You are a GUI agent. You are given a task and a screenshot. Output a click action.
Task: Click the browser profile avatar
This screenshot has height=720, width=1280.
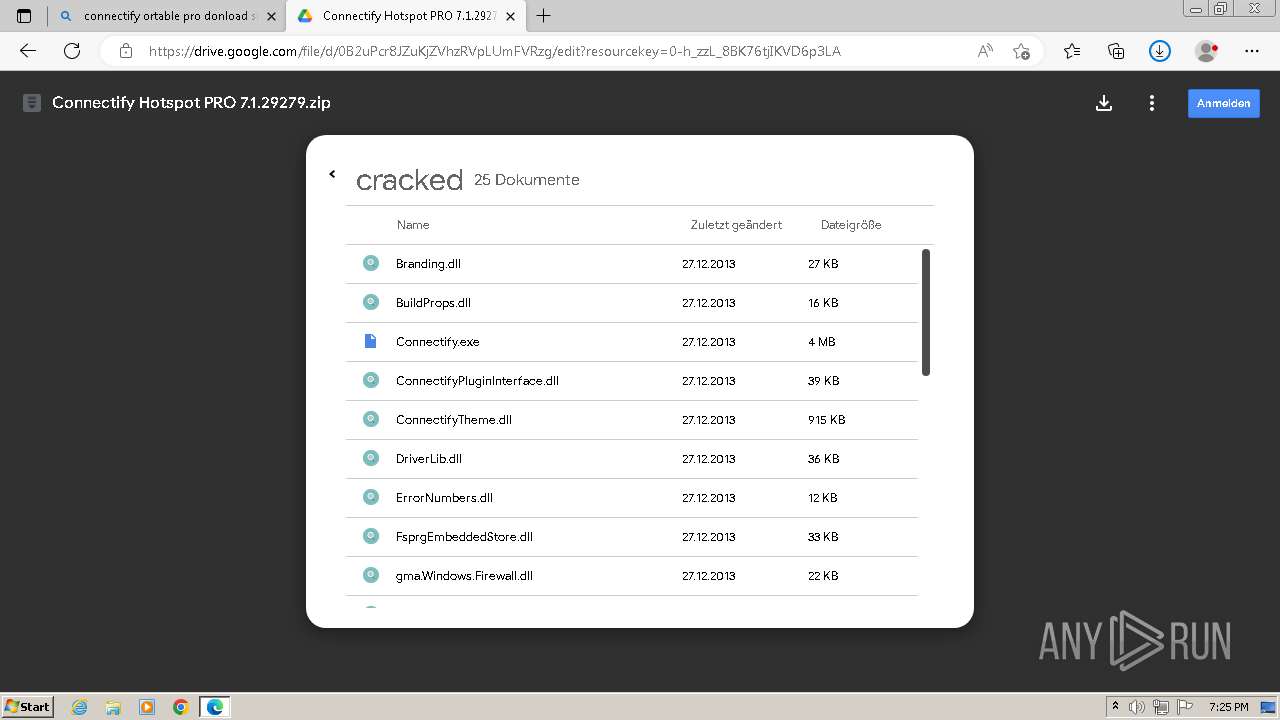click(x=1206, y=51)
